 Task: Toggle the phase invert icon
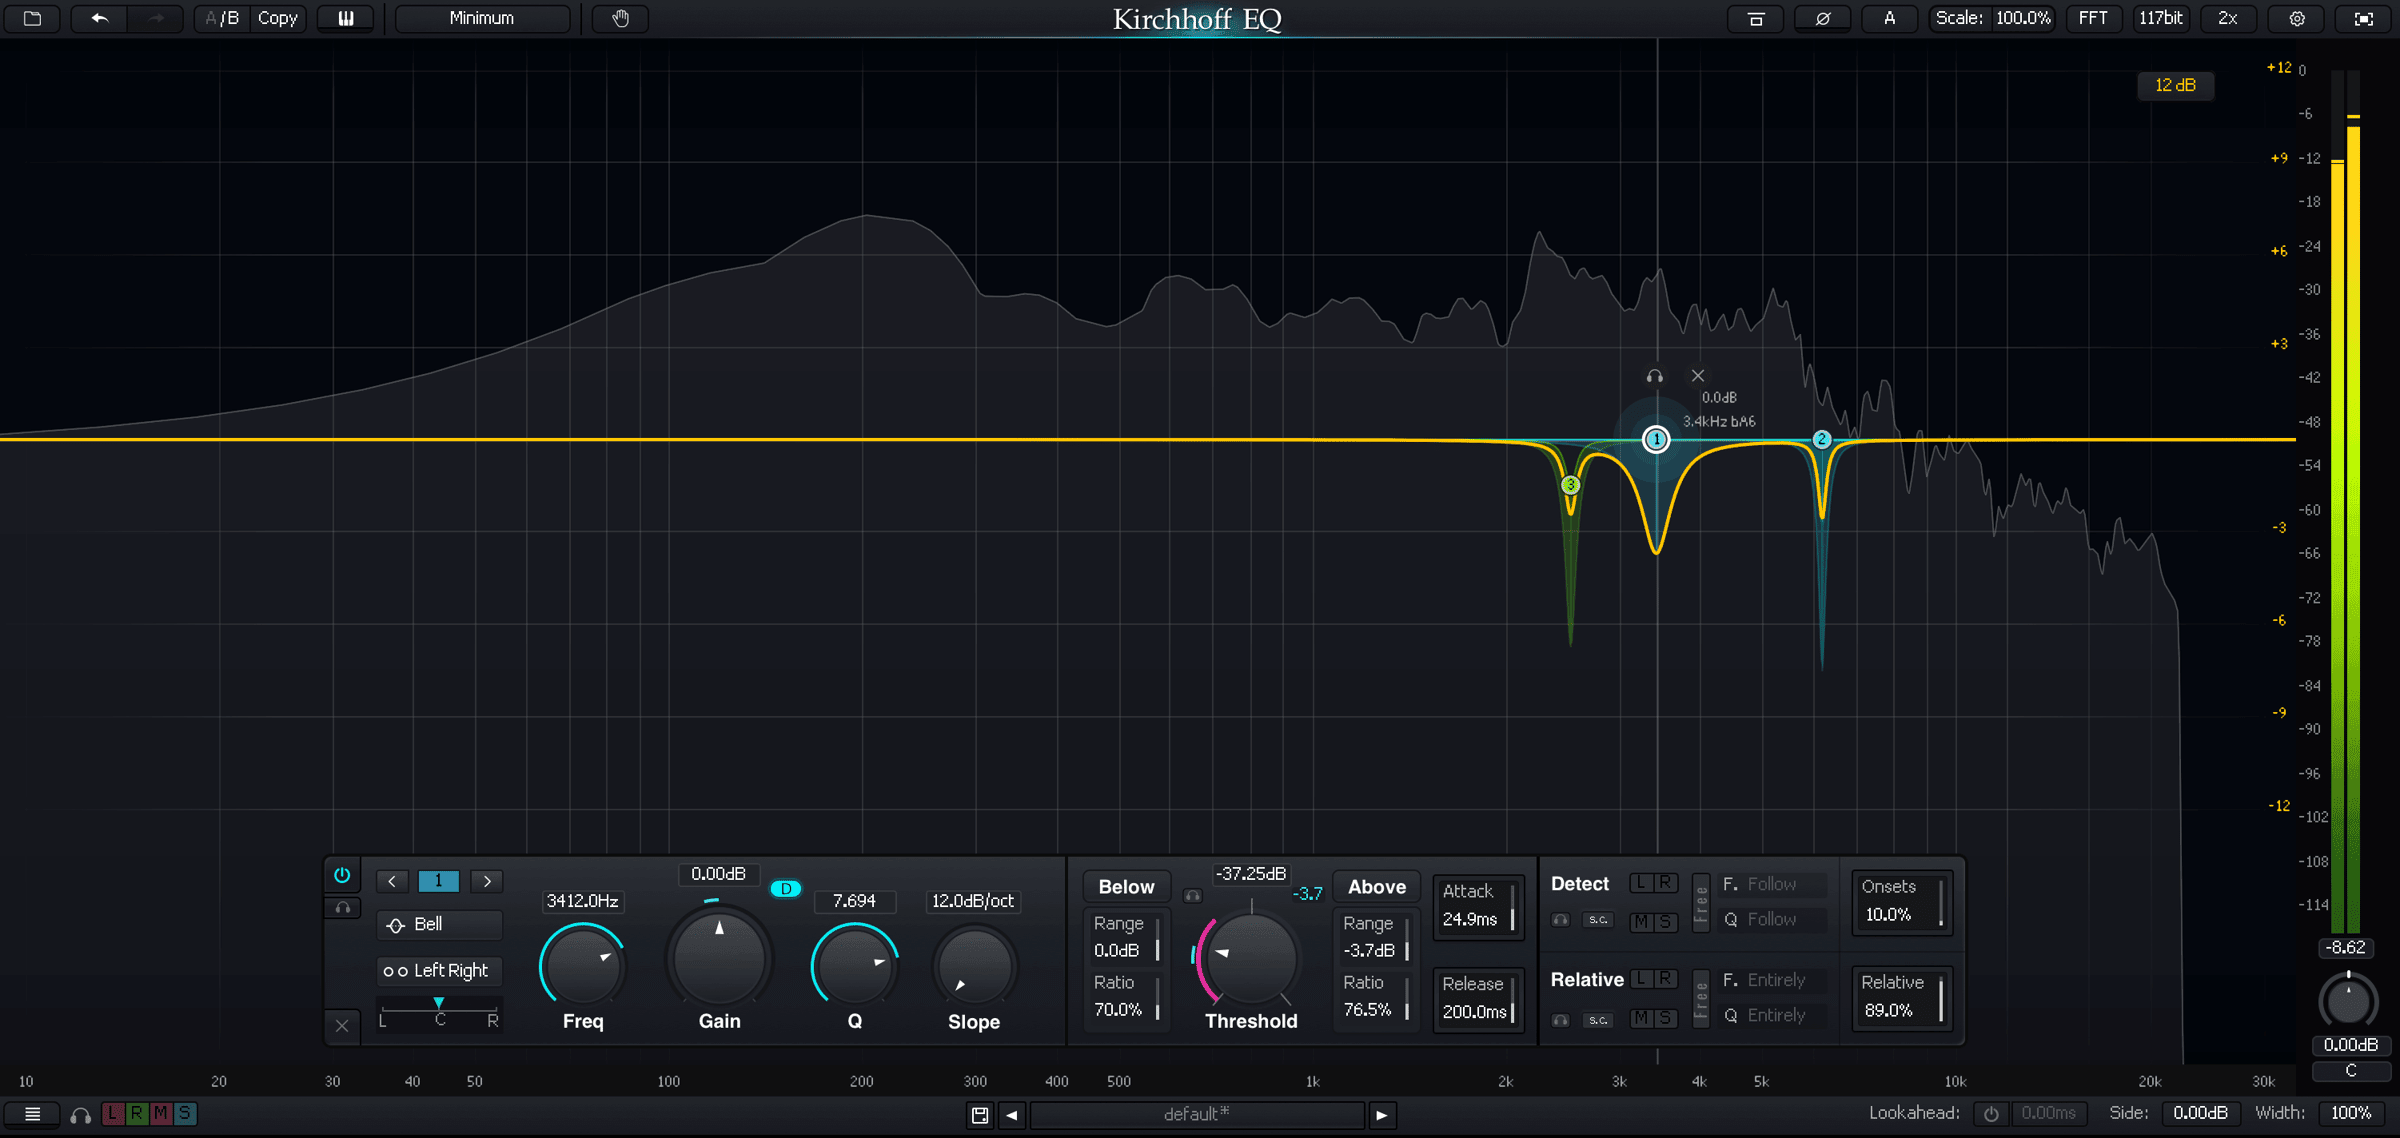pyautogui.click(x=1822, y=18)
